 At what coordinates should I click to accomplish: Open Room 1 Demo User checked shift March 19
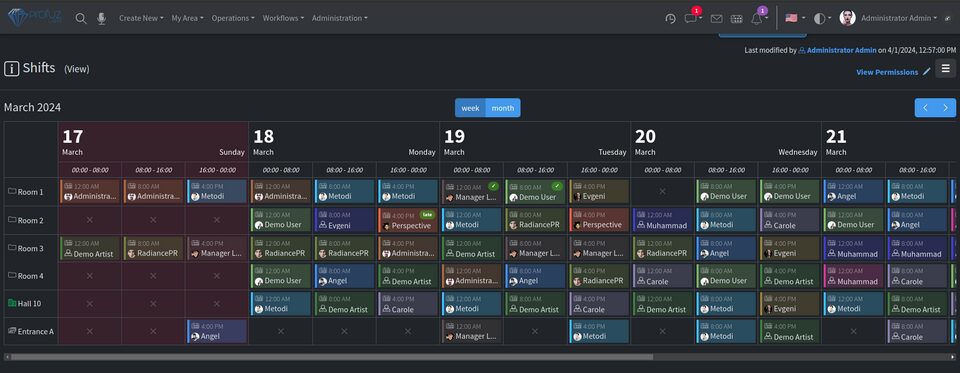[536, 192]
